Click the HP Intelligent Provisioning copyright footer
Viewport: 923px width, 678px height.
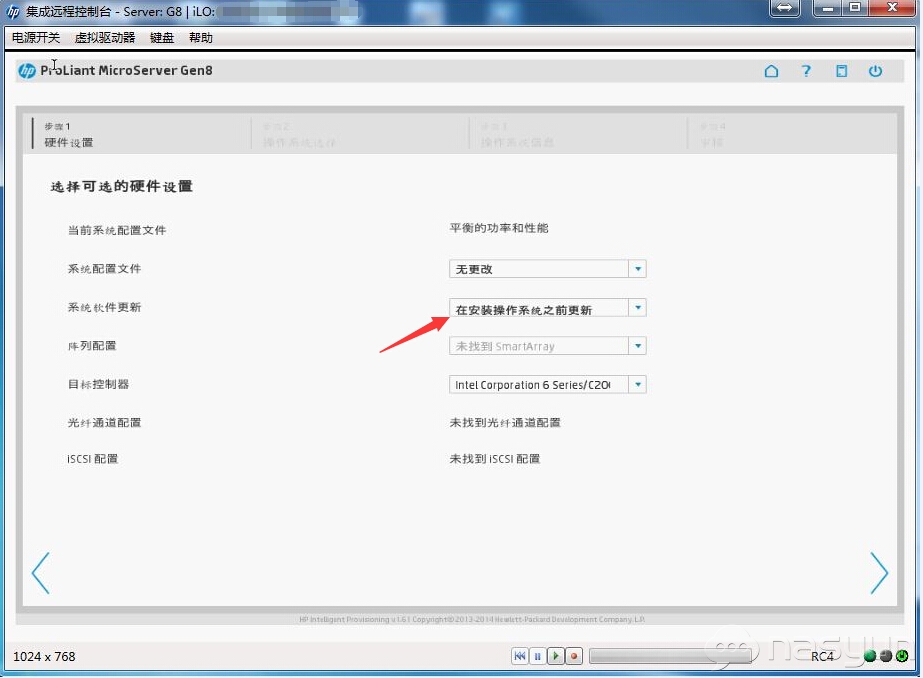point(472,619)
